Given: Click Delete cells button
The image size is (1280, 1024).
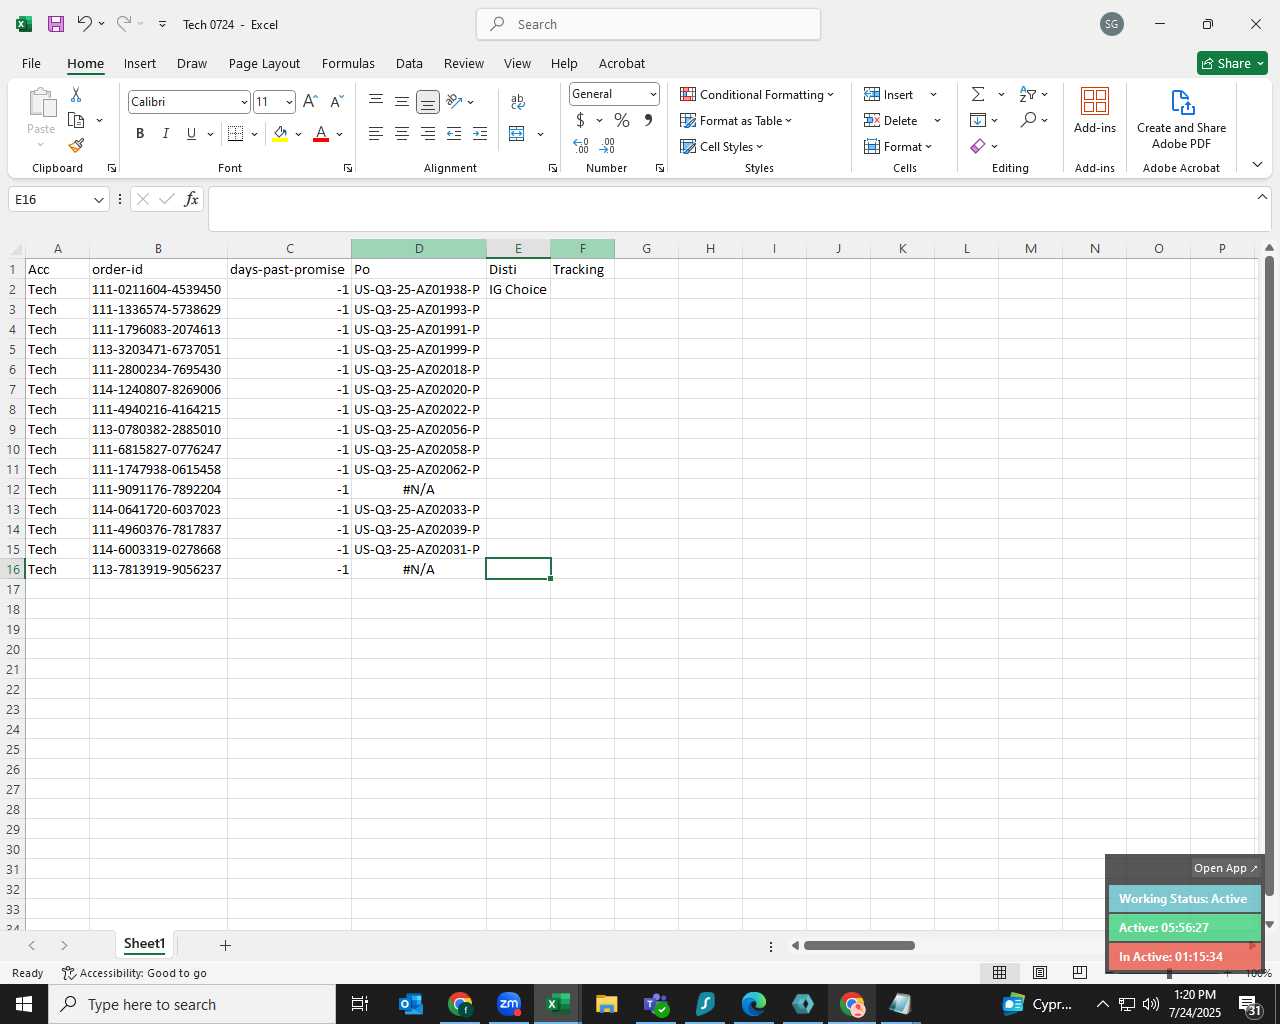Looking at the screenshot, I should click(891, 120).
